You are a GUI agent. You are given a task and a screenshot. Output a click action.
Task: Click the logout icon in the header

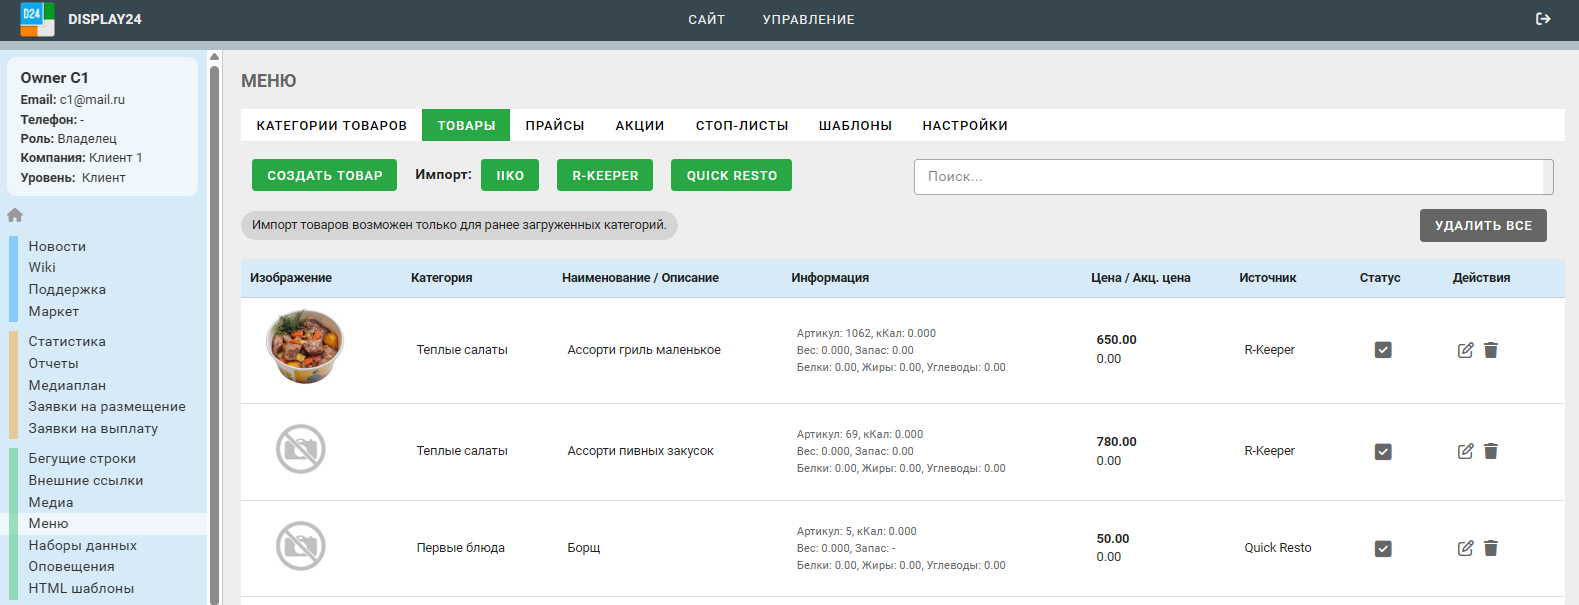1543,19
